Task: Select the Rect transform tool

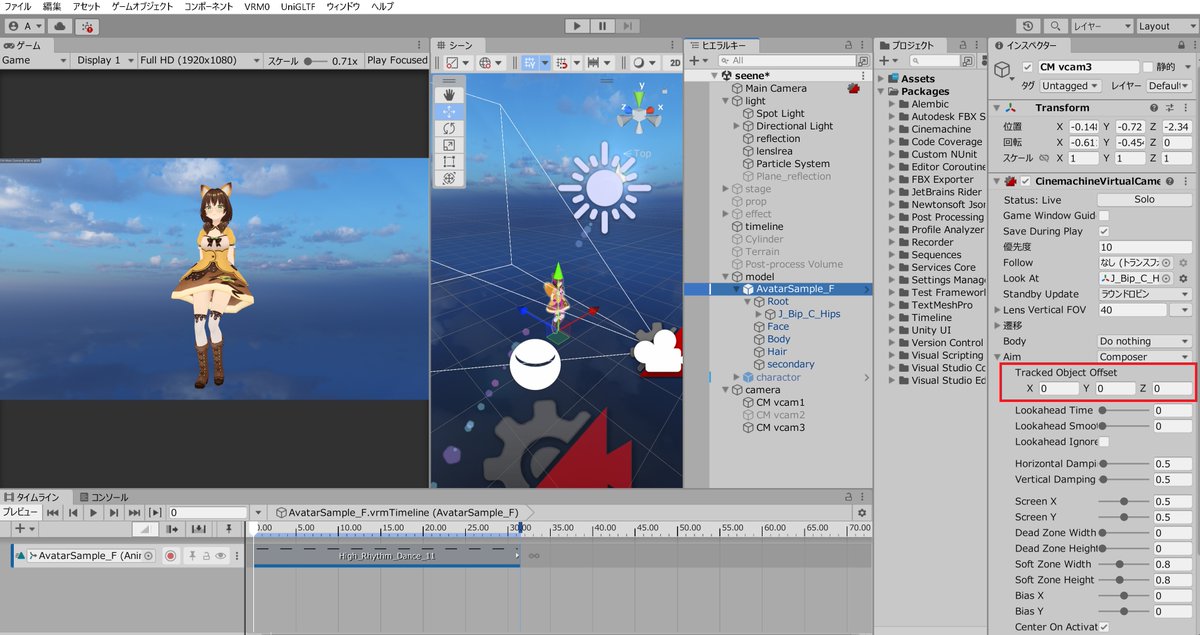Action: 449,161
